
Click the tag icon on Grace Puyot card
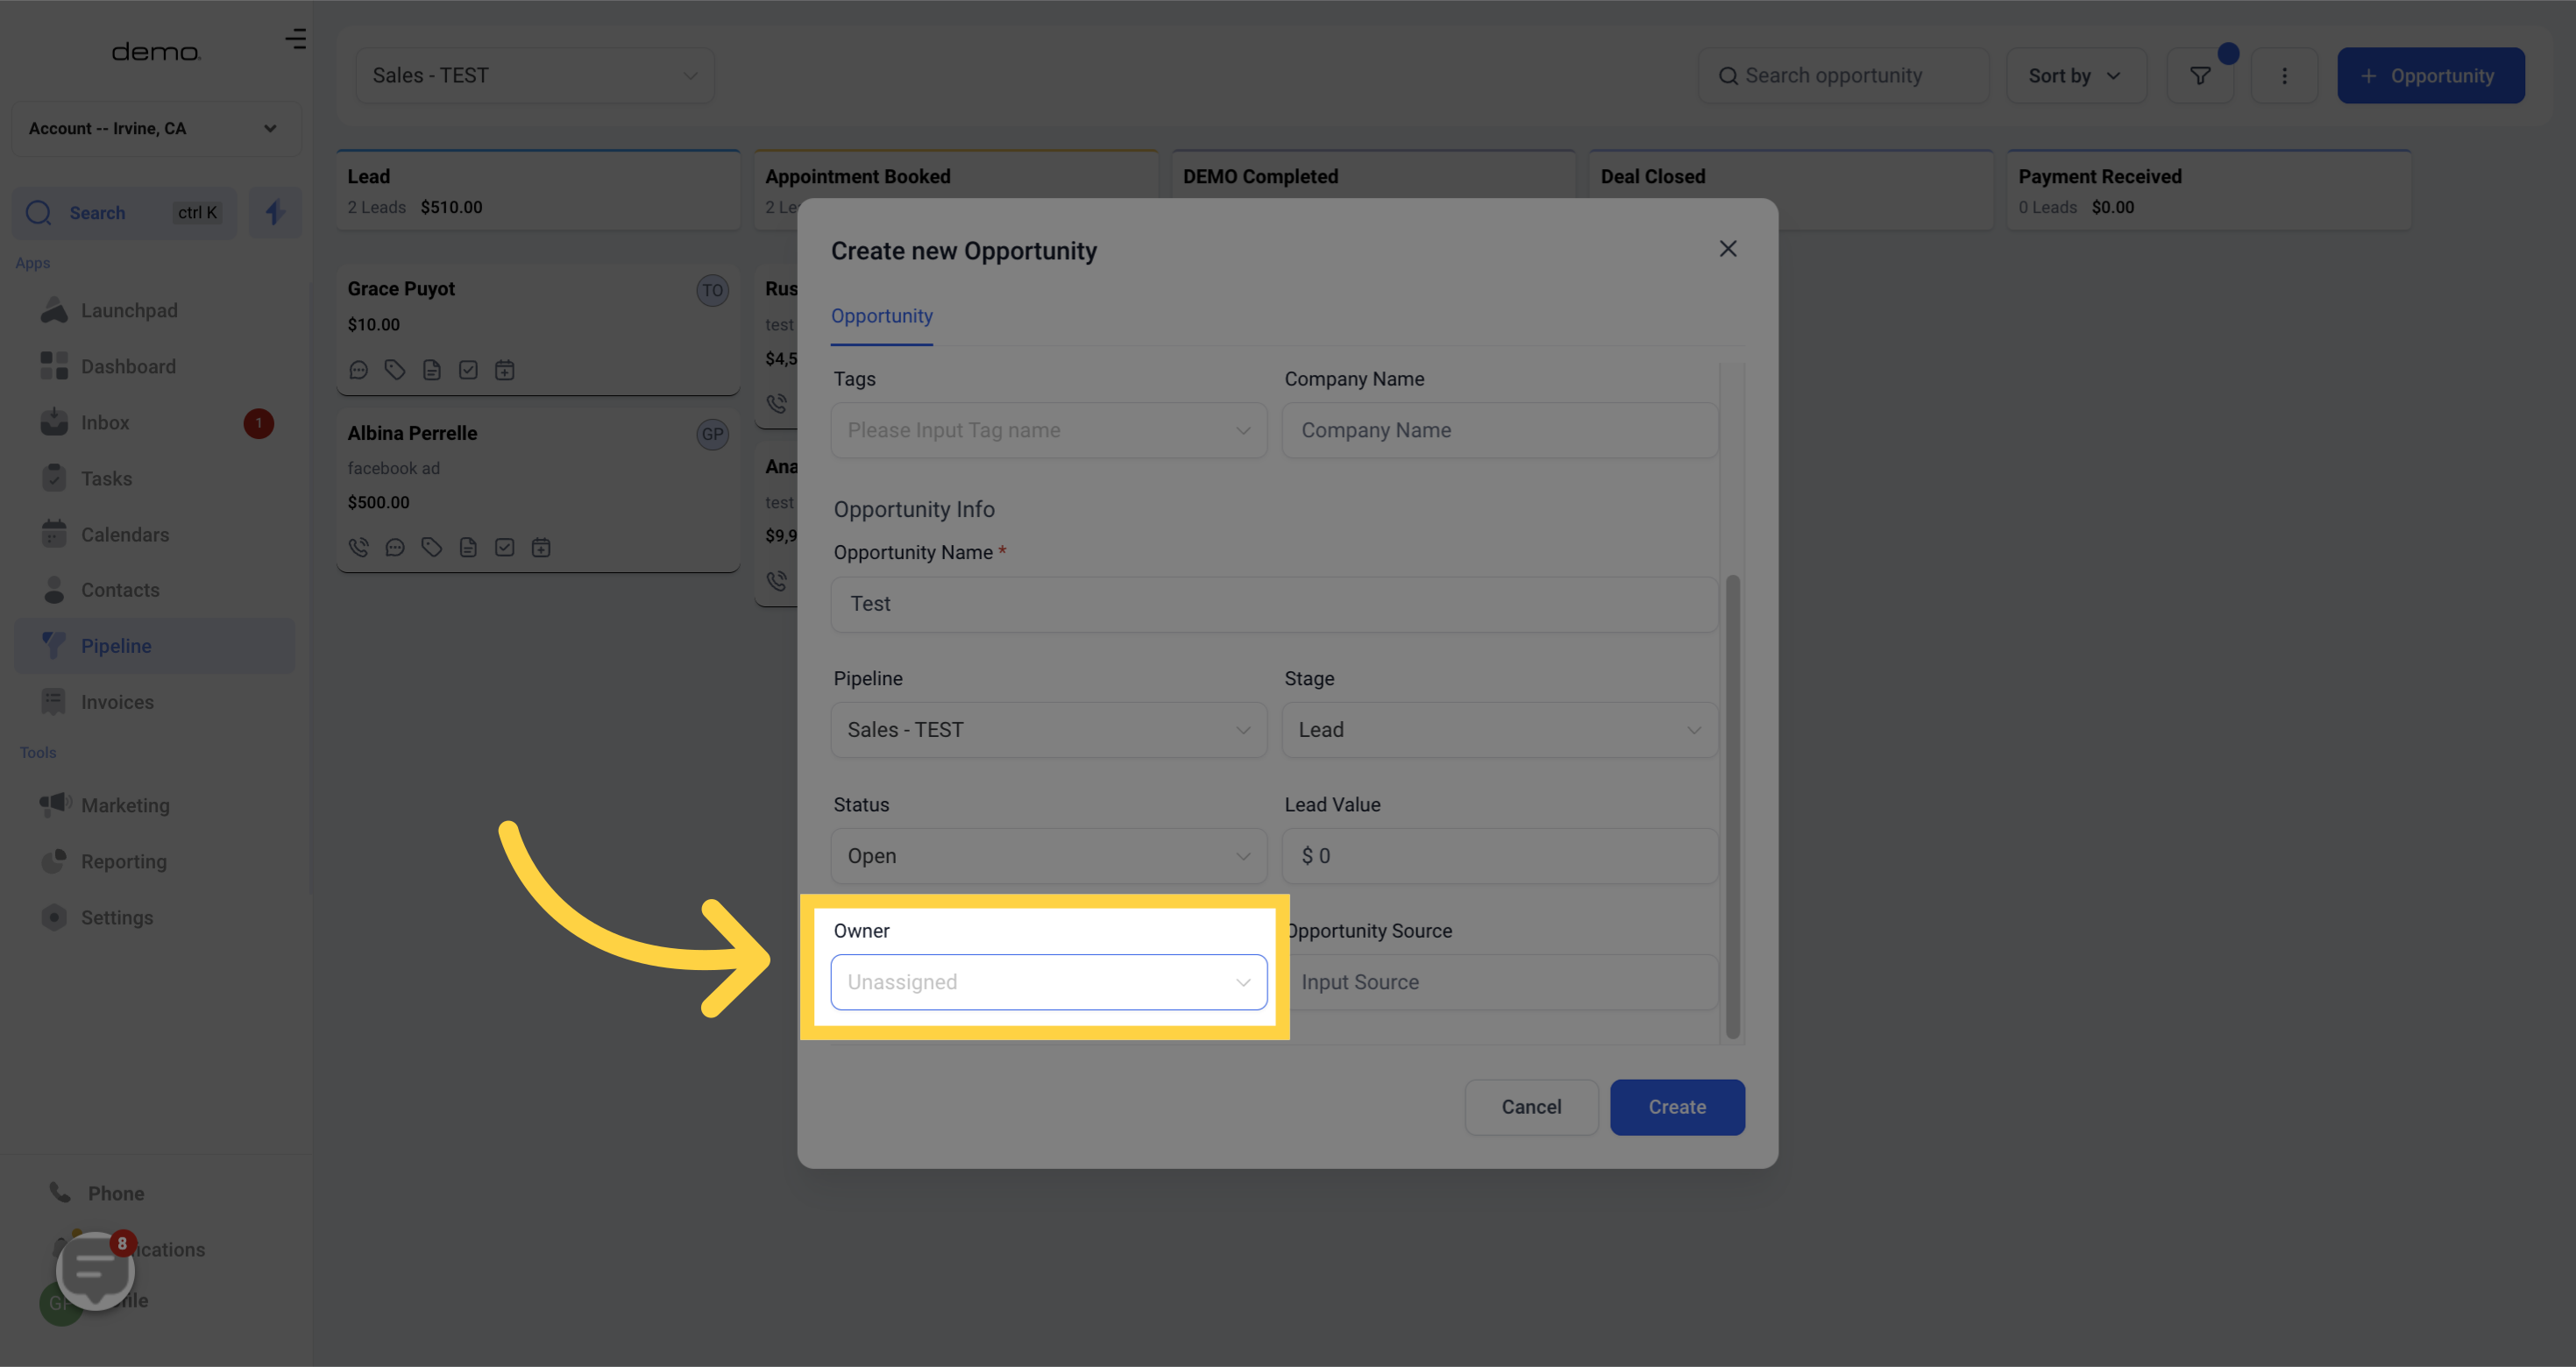(x=395, y=370)
